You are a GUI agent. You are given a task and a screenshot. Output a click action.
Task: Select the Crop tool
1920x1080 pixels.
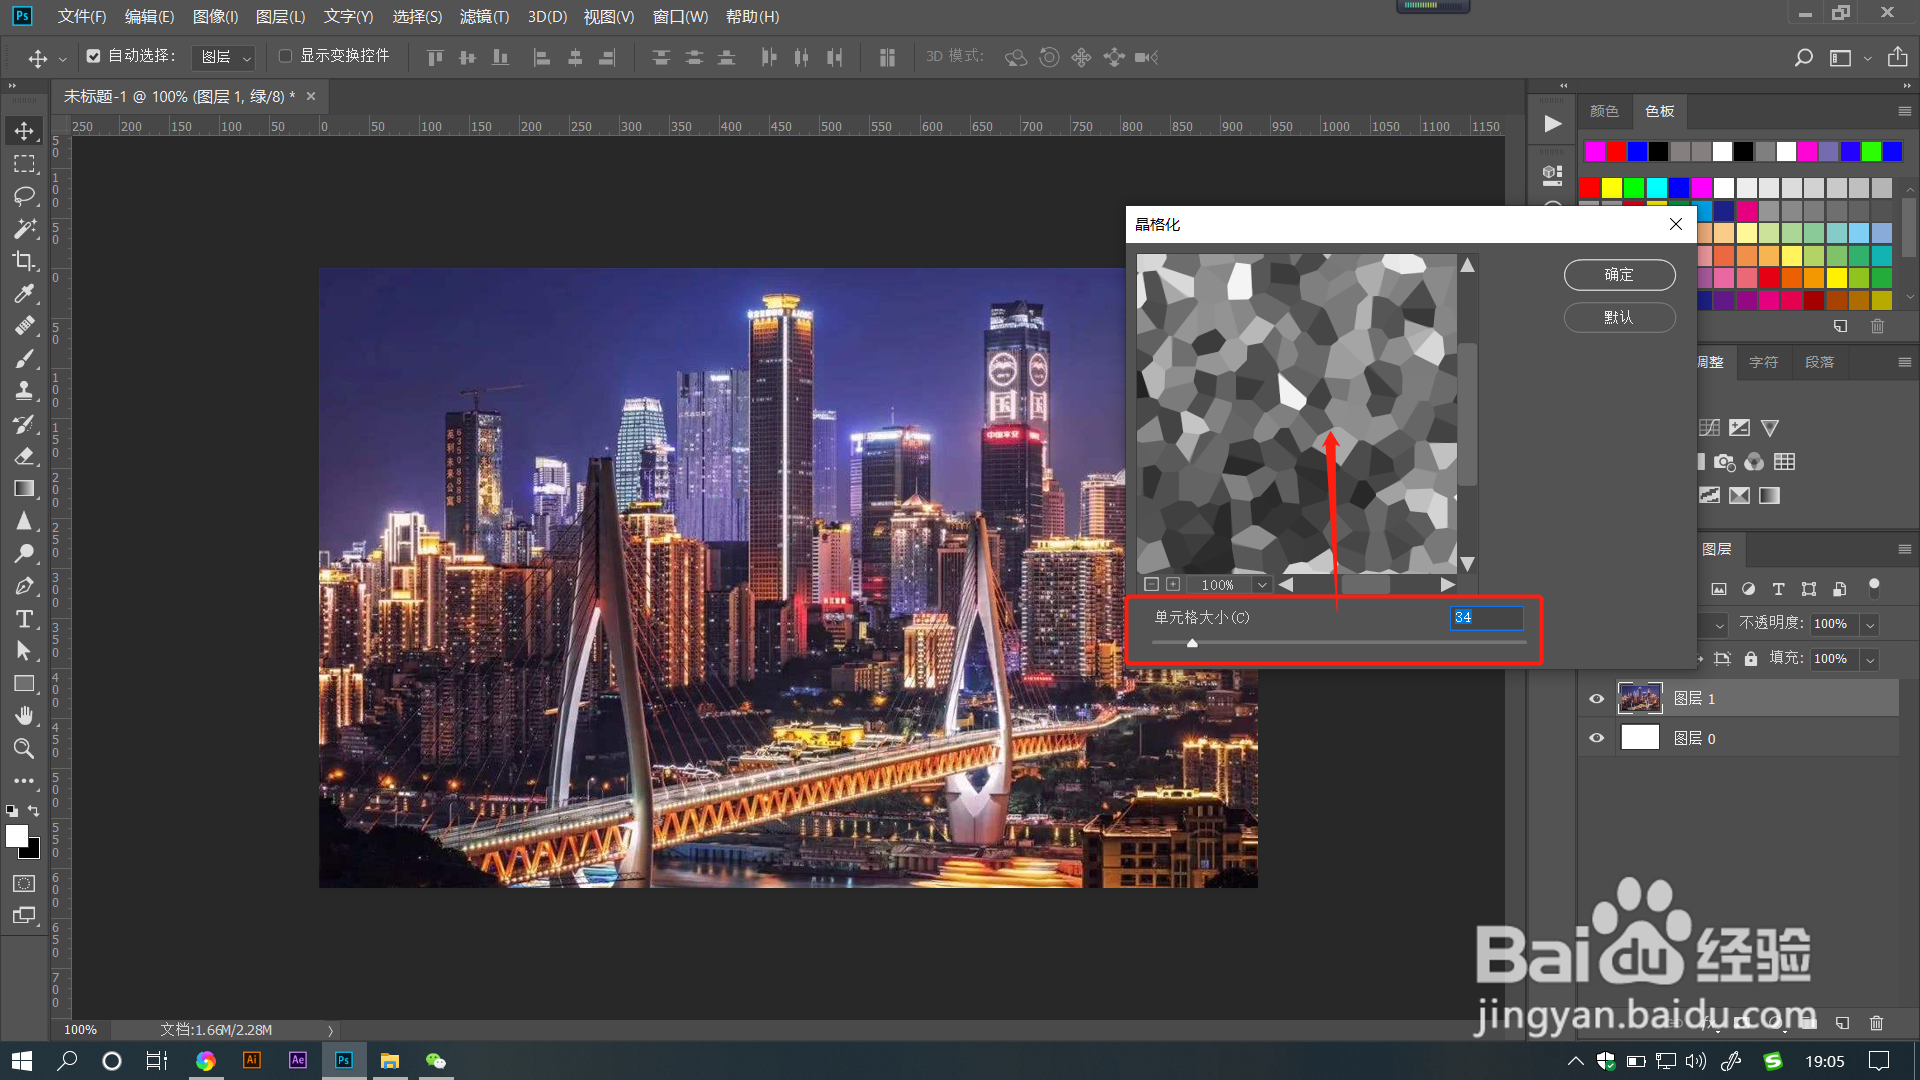(24, 261)
